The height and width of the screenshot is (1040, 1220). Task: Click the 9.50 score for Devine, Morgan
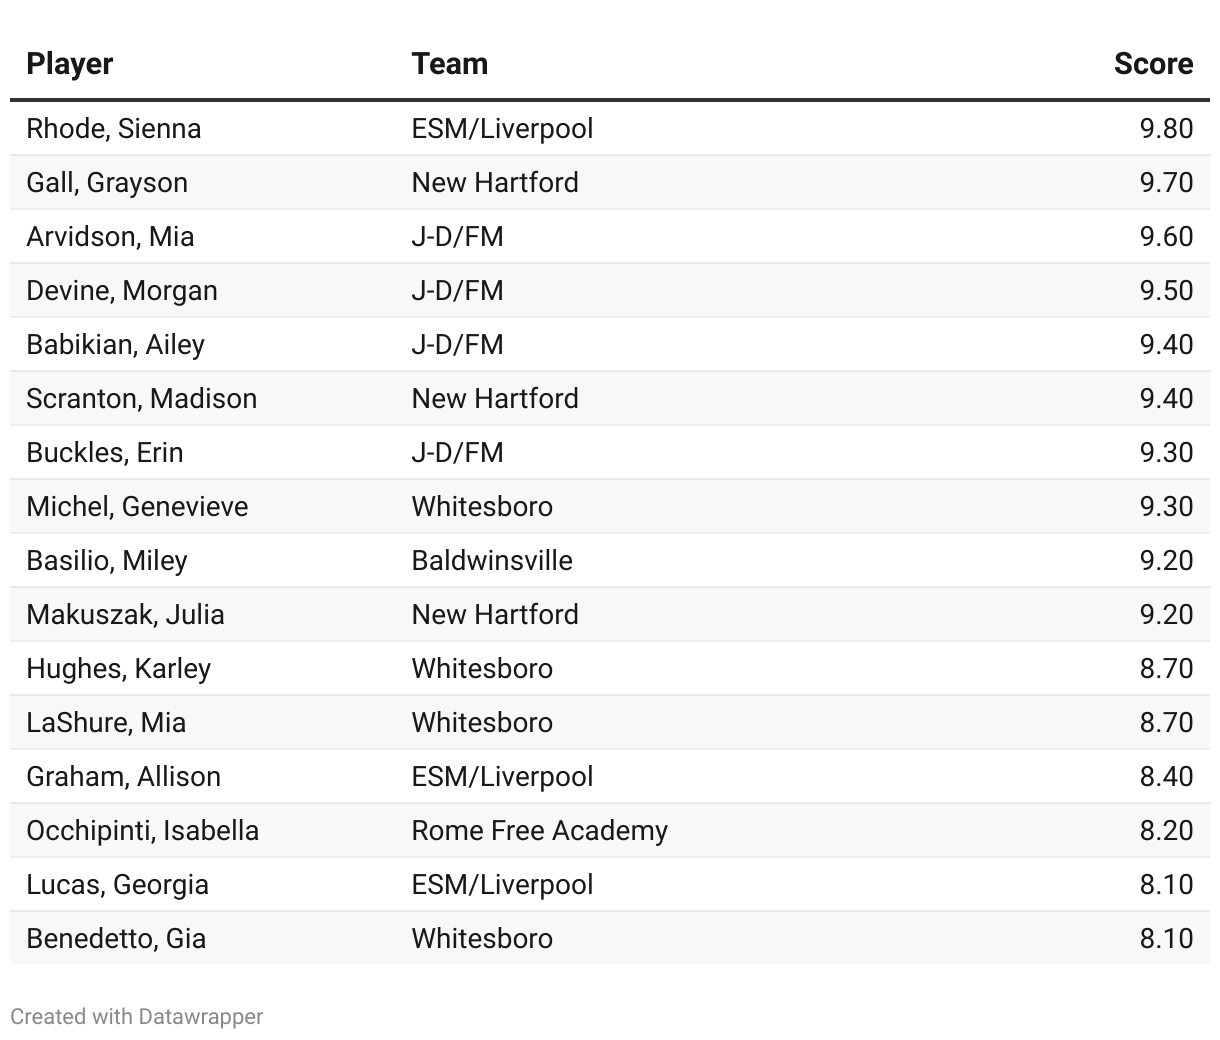1166,291
